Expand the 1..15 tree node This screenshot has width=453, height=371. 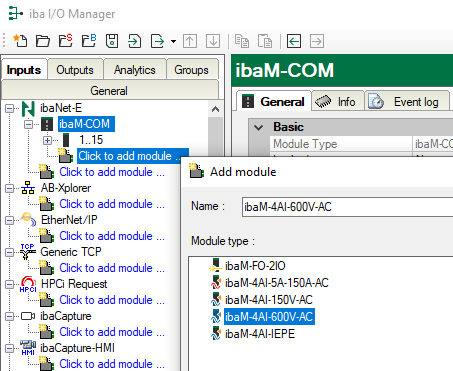[x=48, y=140]
